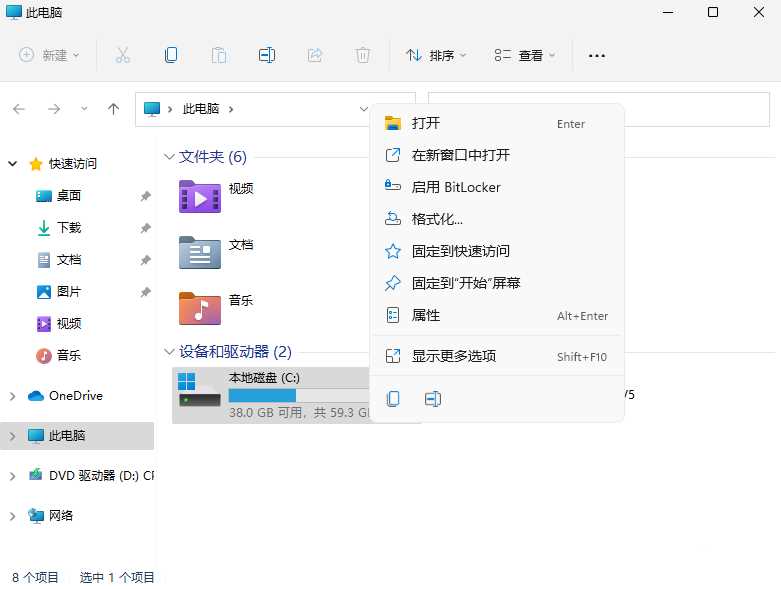
Task: Choose 固定到"开始"屏幕 from context menu
Action: pos(498,283)
